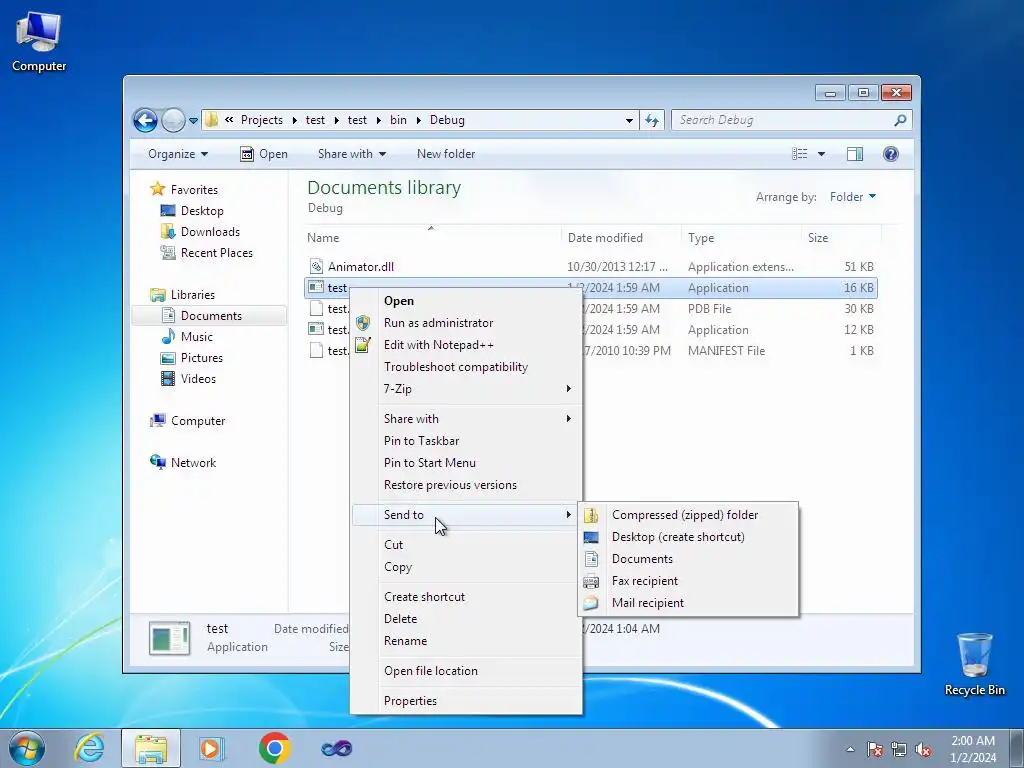Open the view options dropdown arrow
The image size is (1024, 768).
pyautogui.click(x=822, y=154)
